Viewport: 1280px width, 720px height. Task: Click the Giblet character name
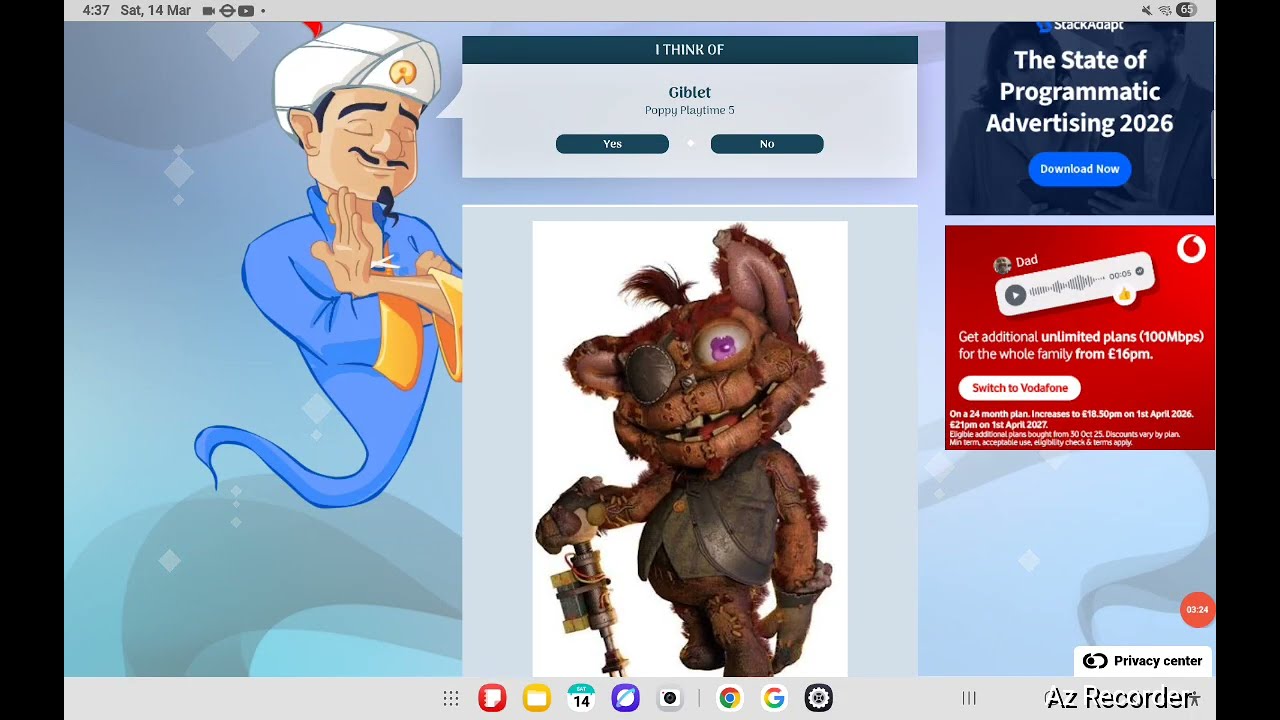(x=690, y=92)
